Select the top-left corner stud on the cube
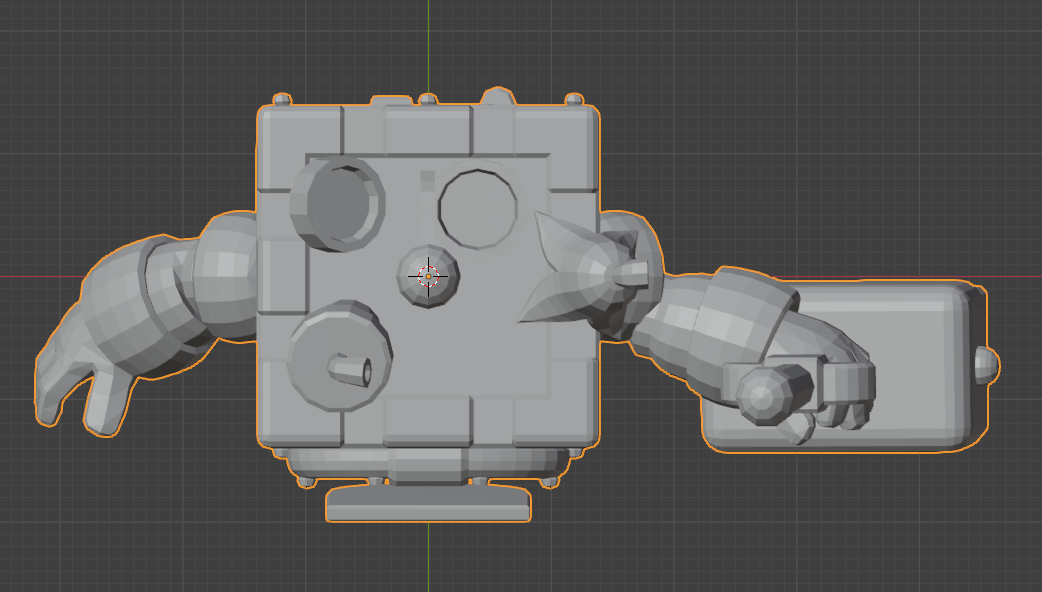This screenshot has height=592, width=1042. pyautogui.click(x=282, y=100)
